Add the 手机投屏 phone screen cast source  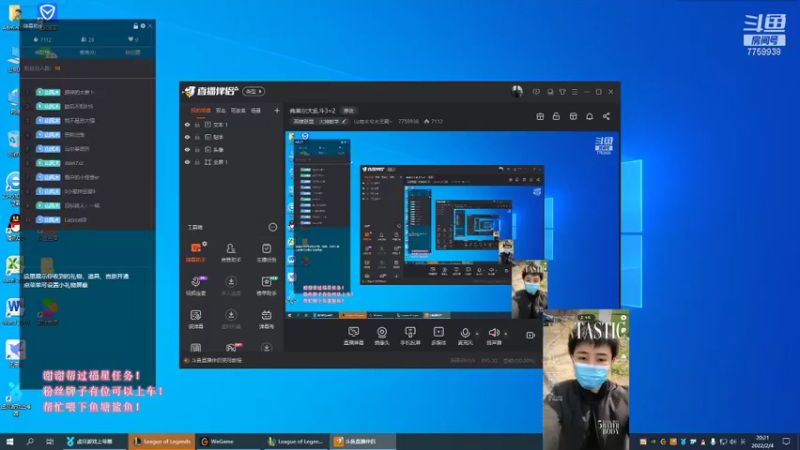click(410, 336)
